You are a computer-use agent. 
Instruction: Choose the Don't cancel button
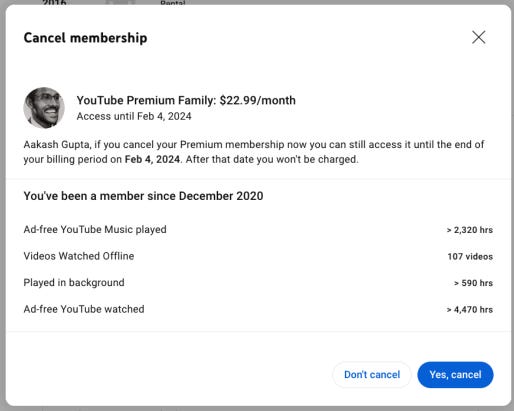click(372, 375)
